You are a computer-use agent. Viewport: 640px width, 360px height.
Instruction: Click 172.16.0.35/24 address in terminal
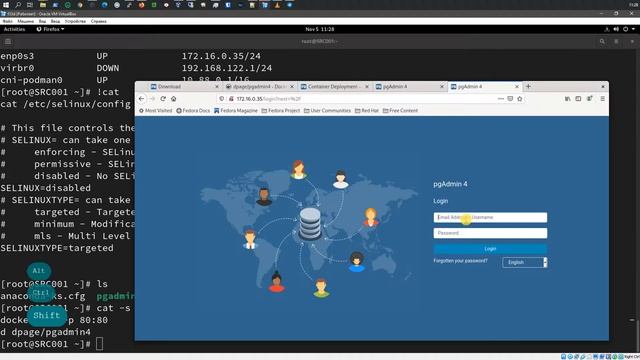point(221,56)
